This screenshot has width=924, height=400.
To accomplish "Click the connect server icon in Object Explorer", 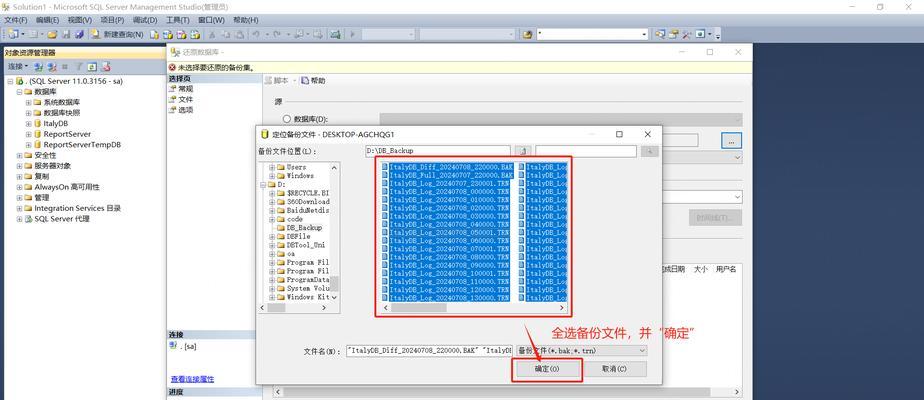I will pyautogui.click(x=38, y=67).
